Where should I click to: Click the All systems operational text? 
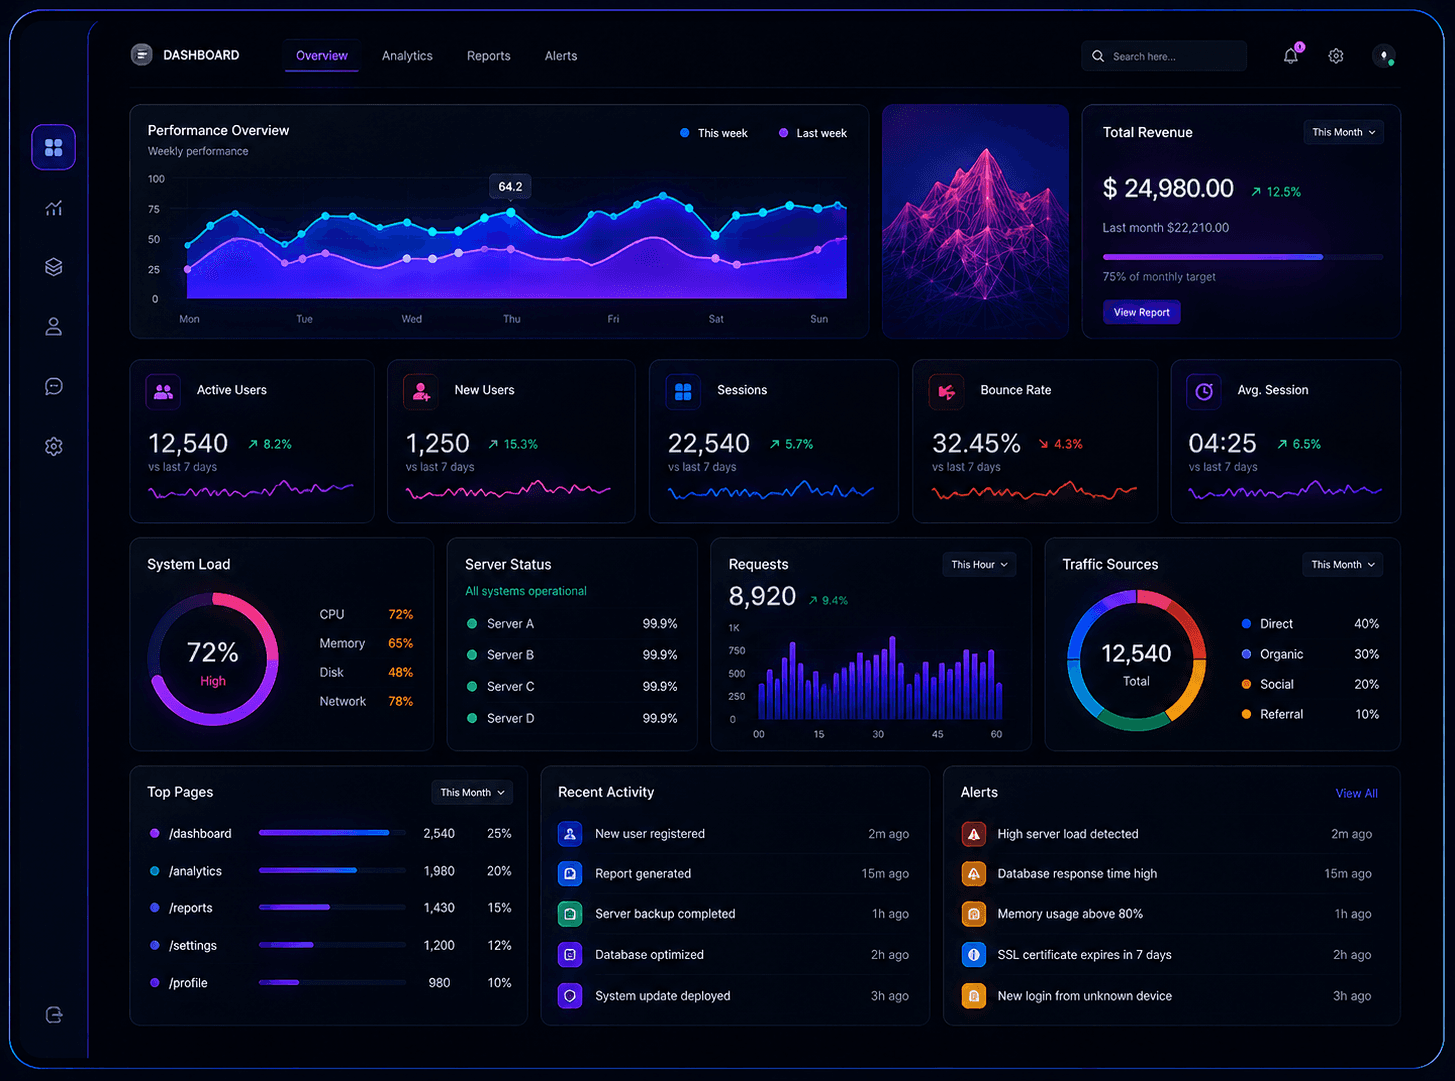coord(526,591)
